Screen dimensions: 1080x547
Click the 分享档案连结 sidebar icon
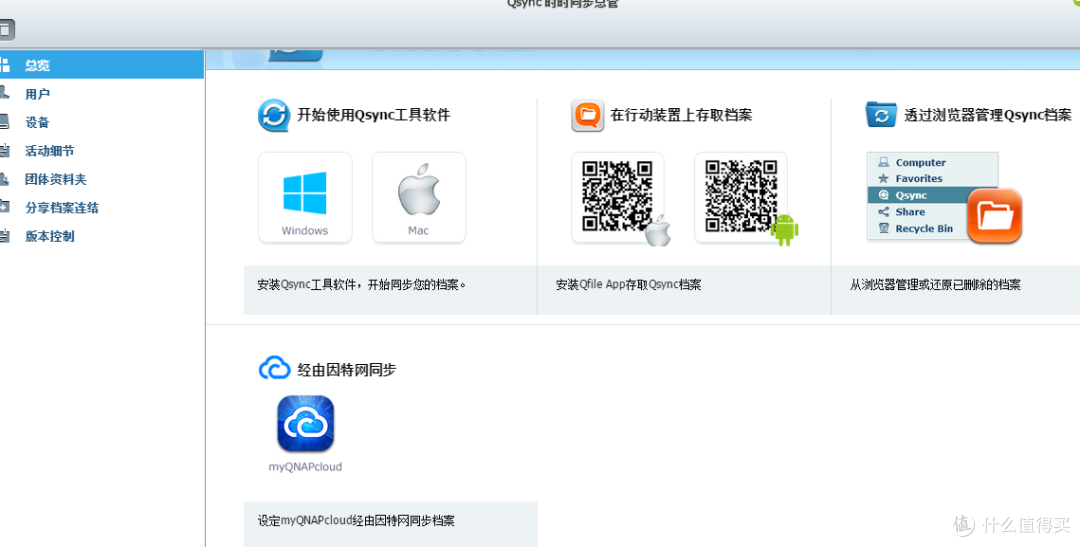(x=4, y=207)
